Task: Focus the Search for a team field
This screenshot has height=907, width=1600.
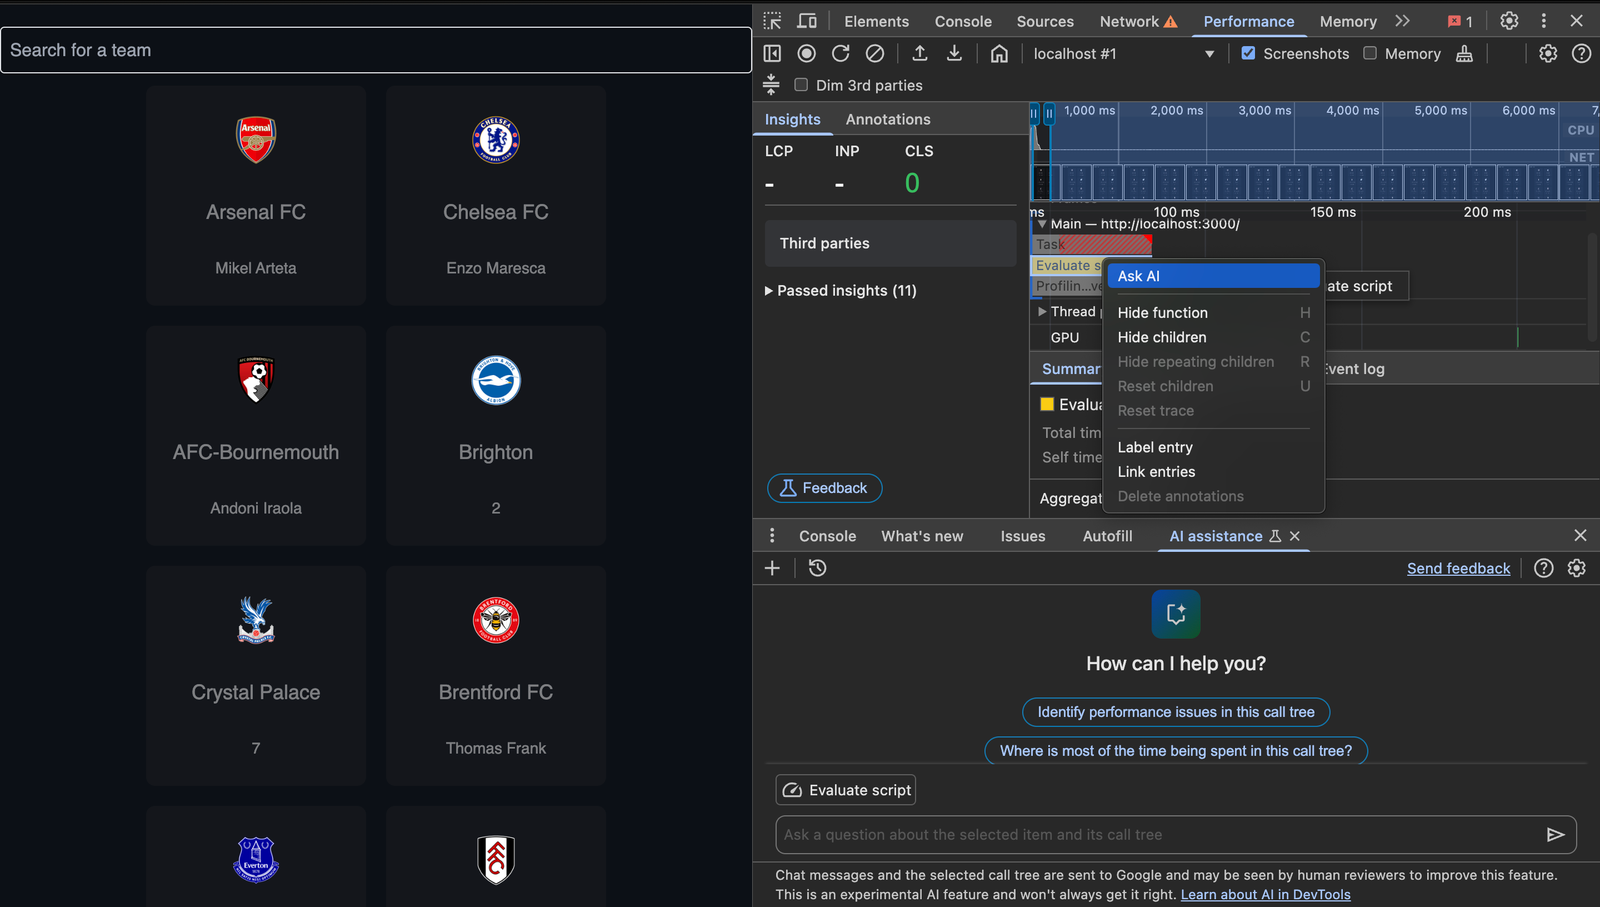Action: pyautogui.click(x=376, y=50)
